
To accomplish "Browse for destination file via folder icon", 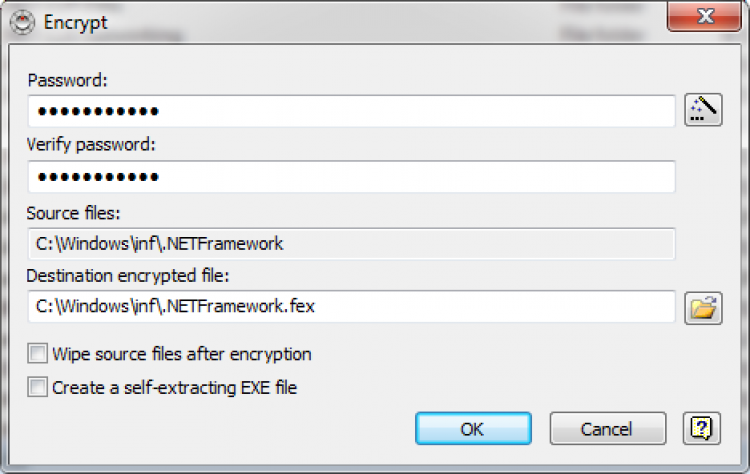I will point(703,307).
